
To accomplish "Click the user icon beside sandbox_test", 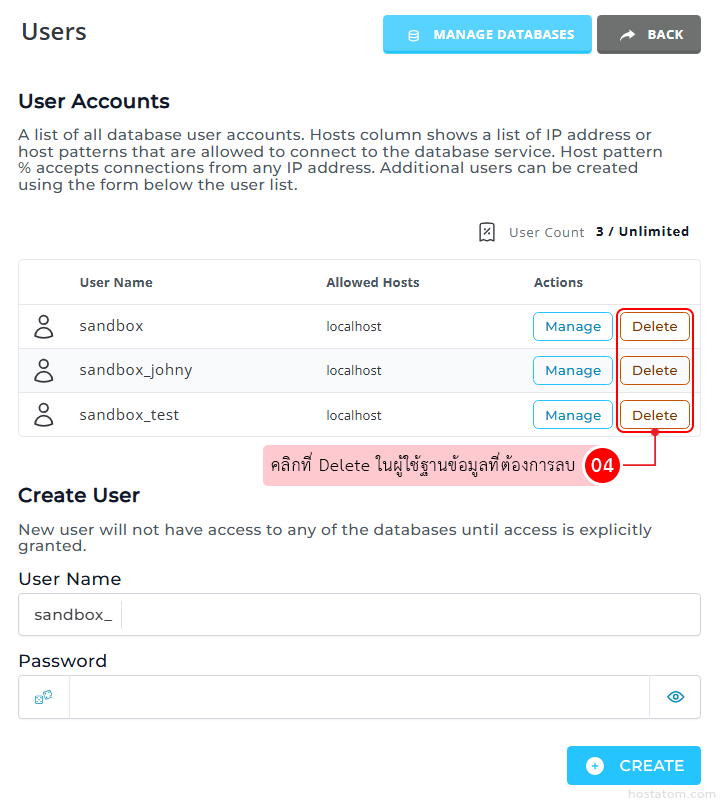I will point(44,415).
